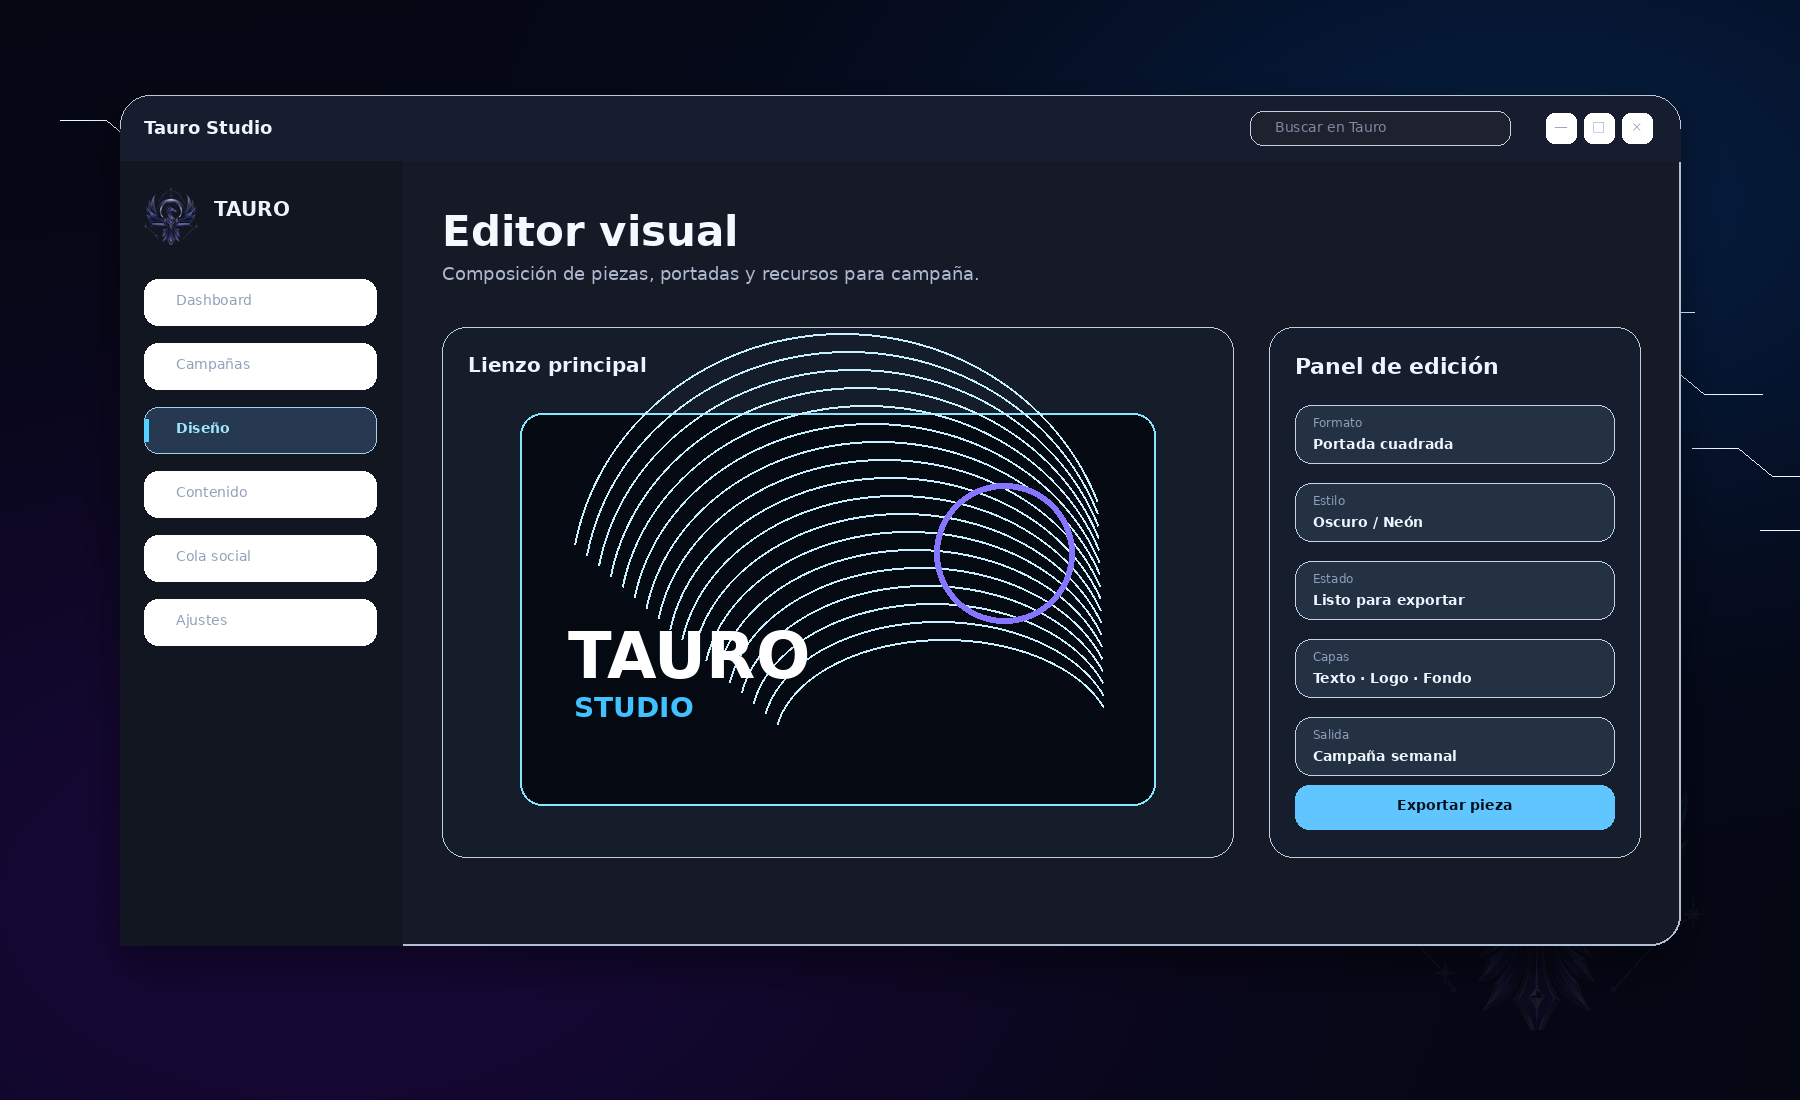This screenshot has height=1100, width=1800.
Task: Switch to Cola social
Action: 260,558
